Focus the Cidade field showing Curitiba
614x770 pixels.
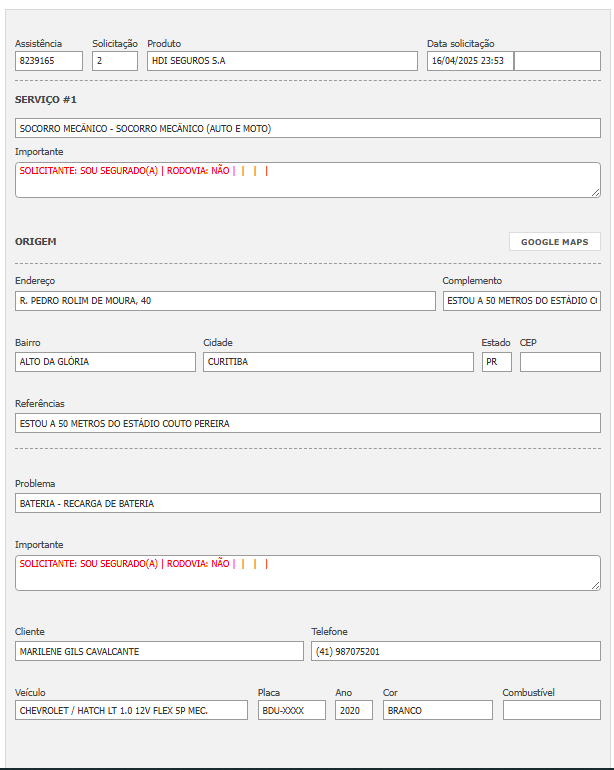tap(338, 362)
